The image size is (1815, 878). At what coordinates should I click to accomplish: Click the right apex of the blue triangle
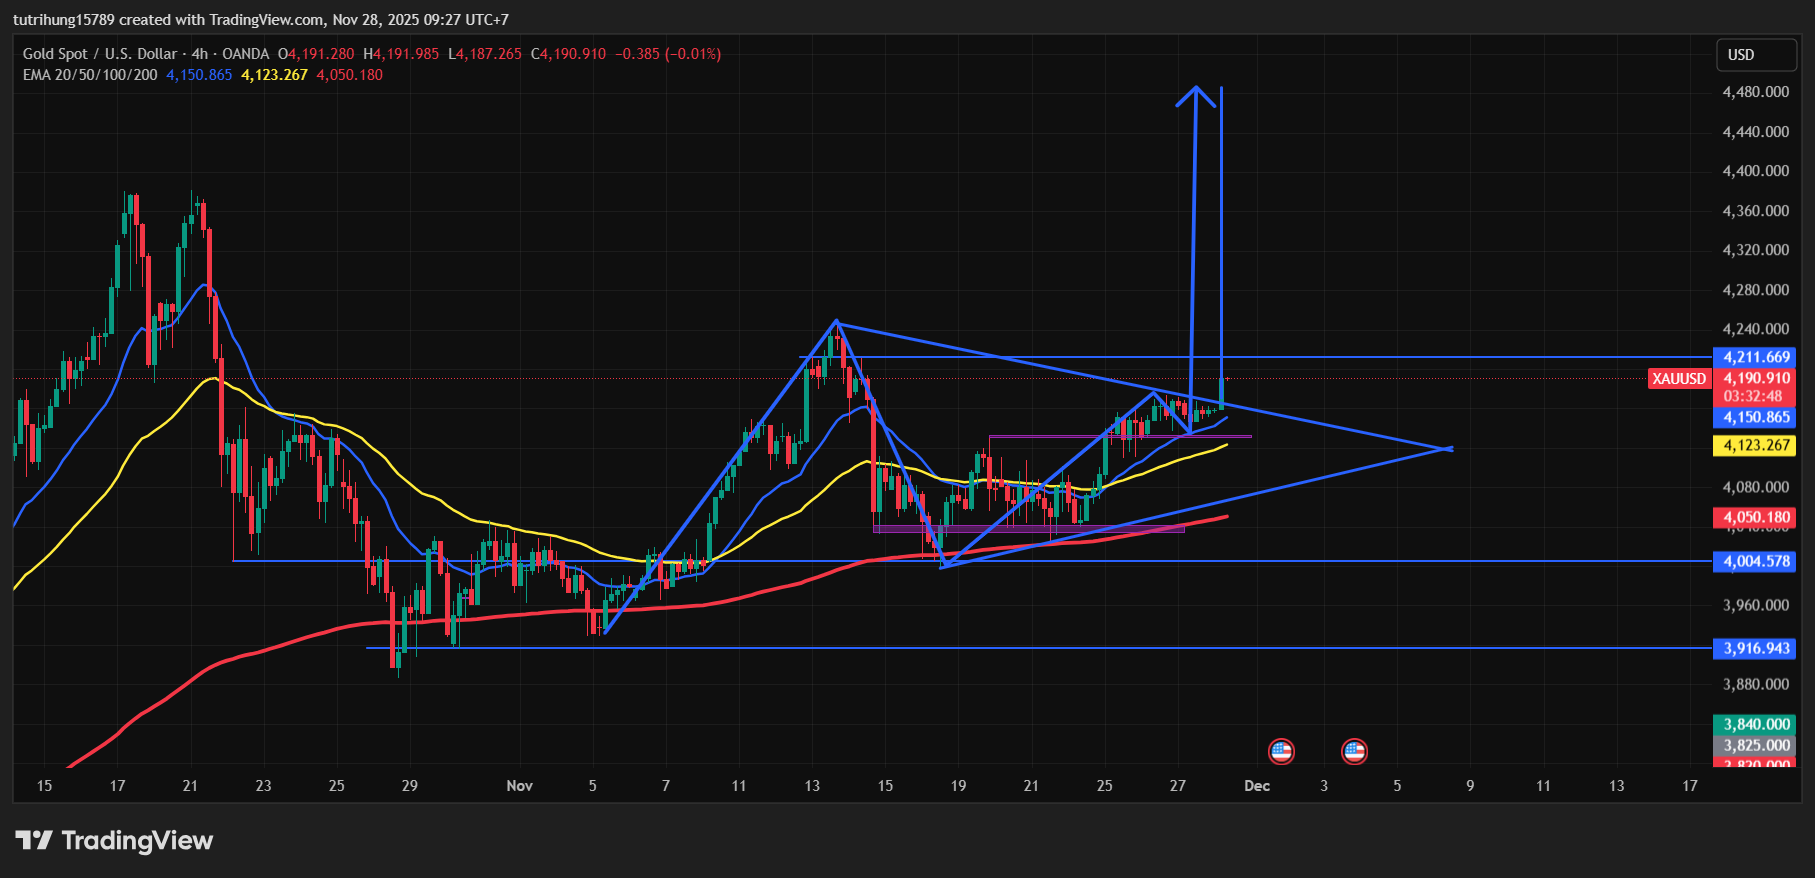[x=1449, y=448]
